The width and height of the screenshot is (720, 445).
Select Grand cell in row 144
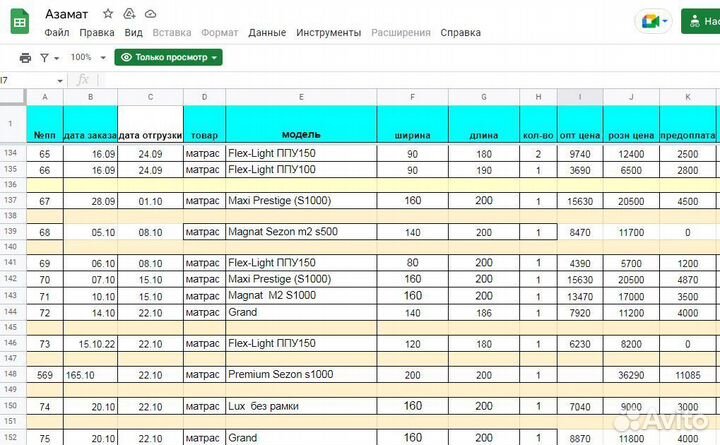click(x=301, y=312)
